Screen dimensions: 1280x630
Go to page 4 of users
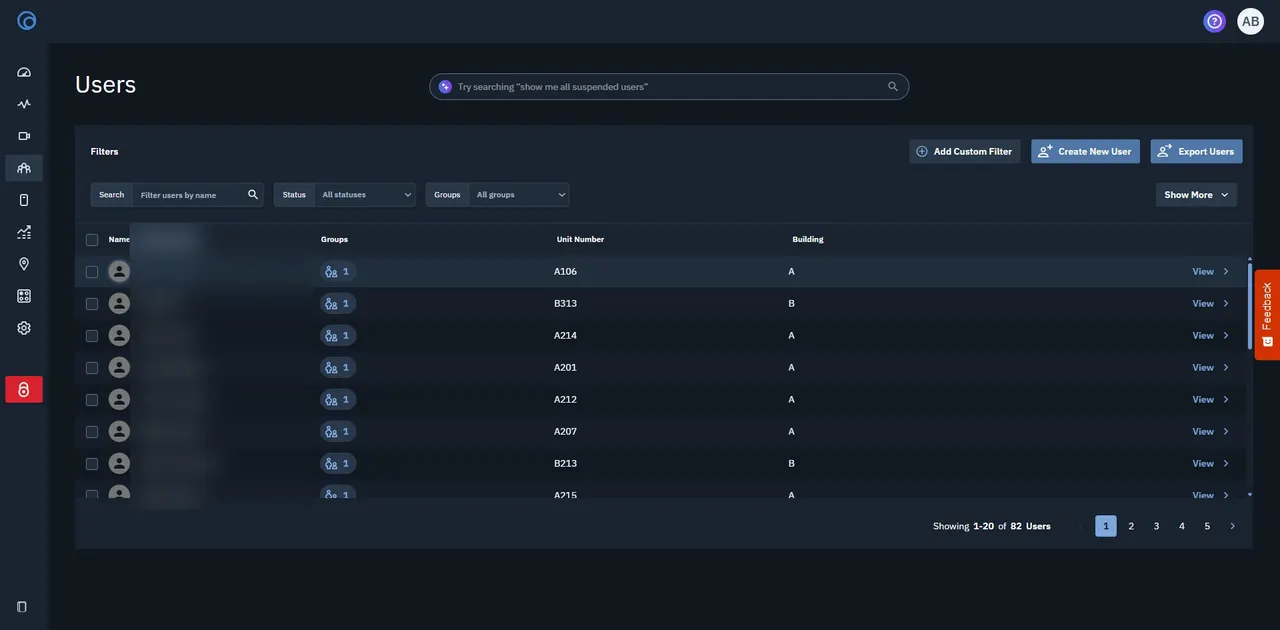click(1182, 526)
